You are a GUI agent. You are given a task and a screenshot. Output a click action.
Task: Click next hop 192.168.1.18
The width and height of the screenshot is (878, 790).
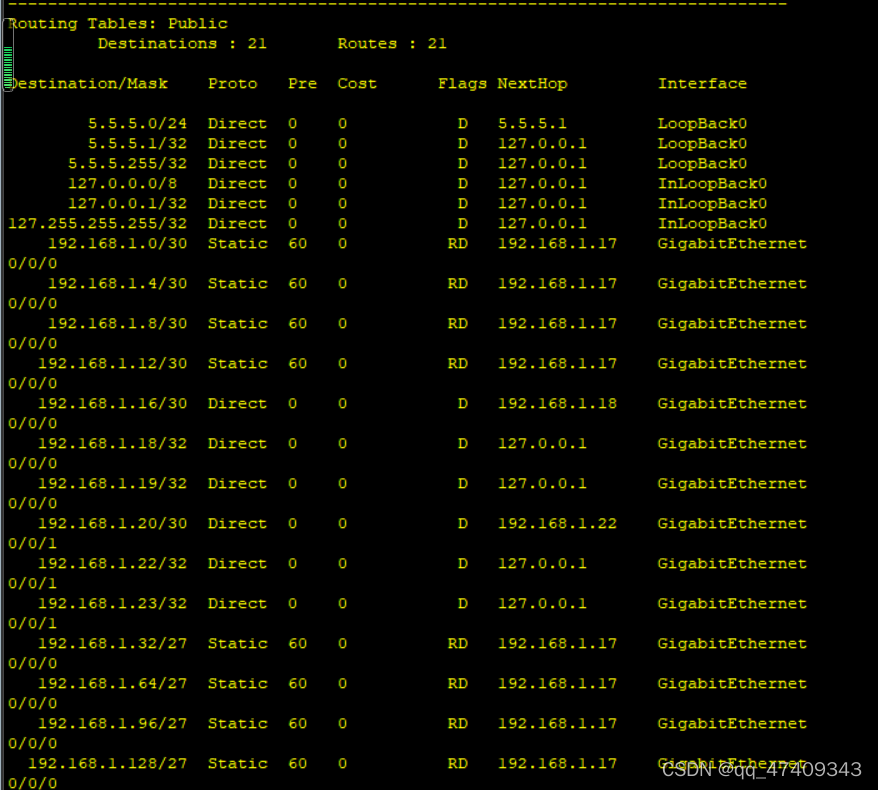[x=557, y=404]
